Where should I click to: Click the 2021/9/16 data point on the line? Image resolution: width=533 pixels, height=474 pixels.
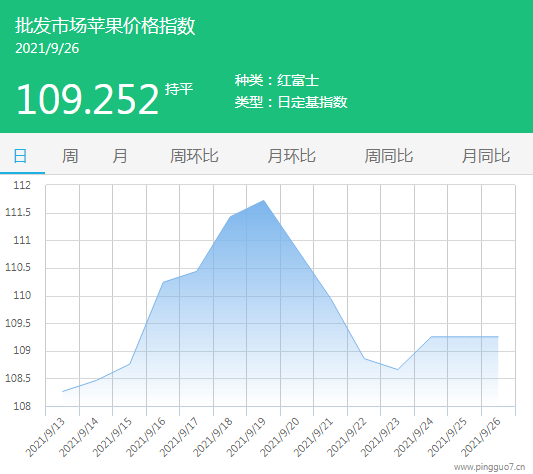point(163,282)
